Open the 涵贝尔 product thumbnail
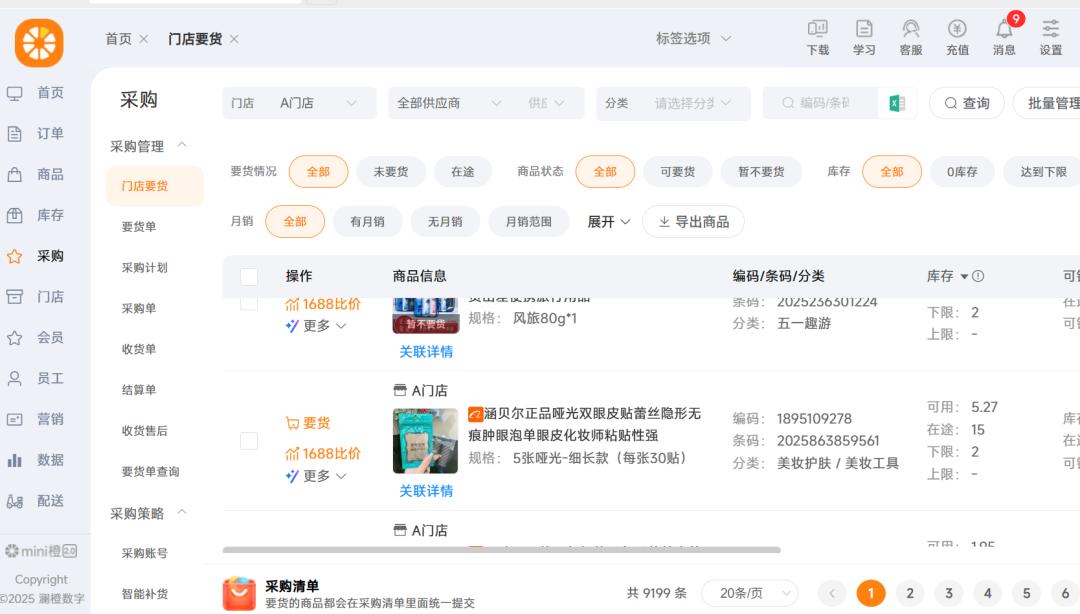Image resolution: width=1080 pixels, height=614 pixels. point(425,441)
